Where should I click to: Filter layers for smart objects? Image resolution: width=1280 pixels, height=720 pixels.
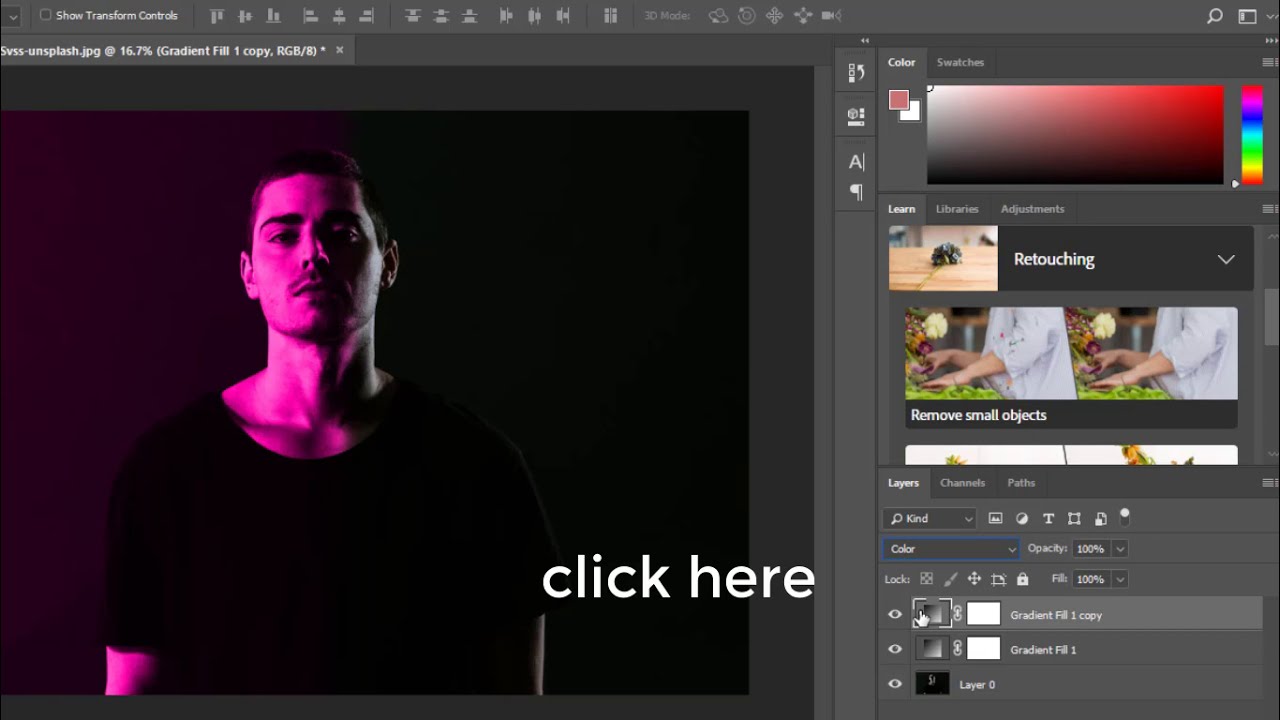tap(1101, 518)
